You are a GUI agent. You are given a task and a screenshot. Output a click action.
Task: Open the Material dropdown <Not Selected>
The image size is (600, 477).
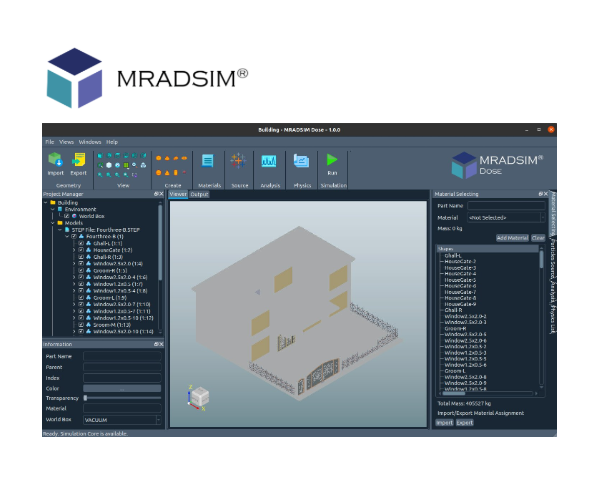(x=506, y=218)
